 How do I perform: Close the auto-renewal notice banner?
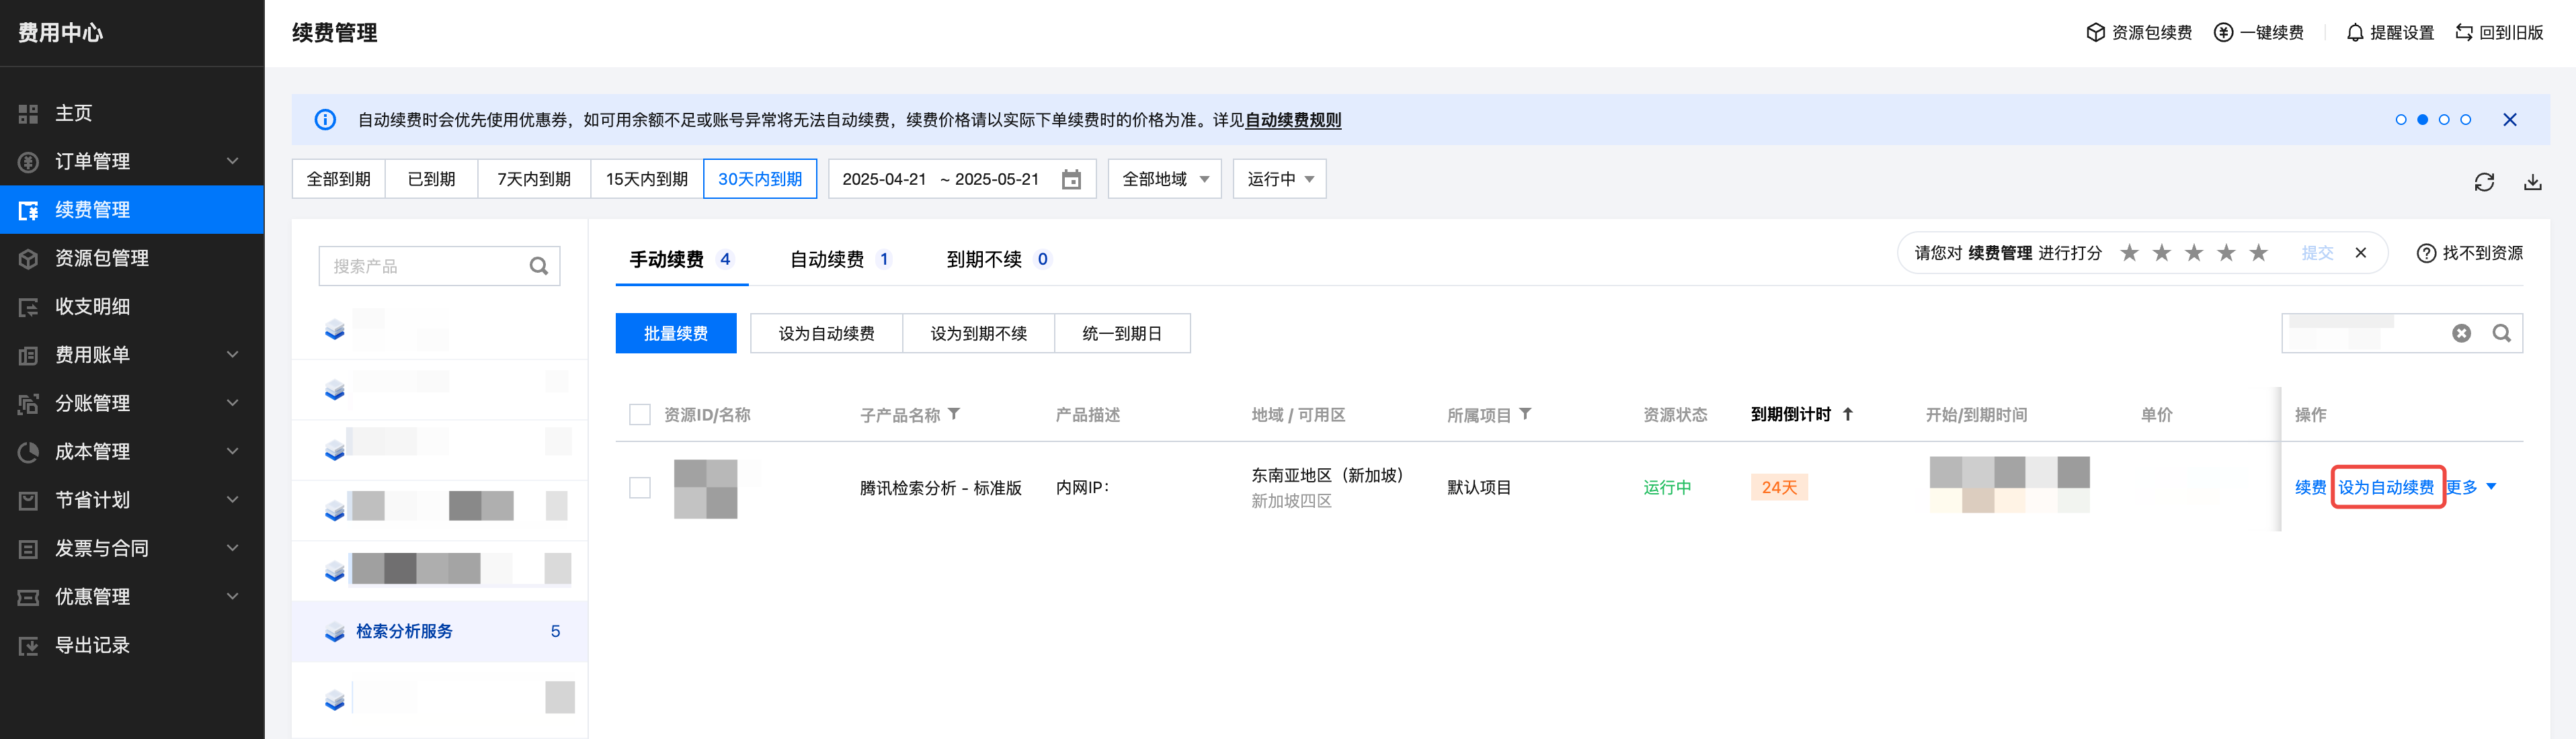[2509, 120]
